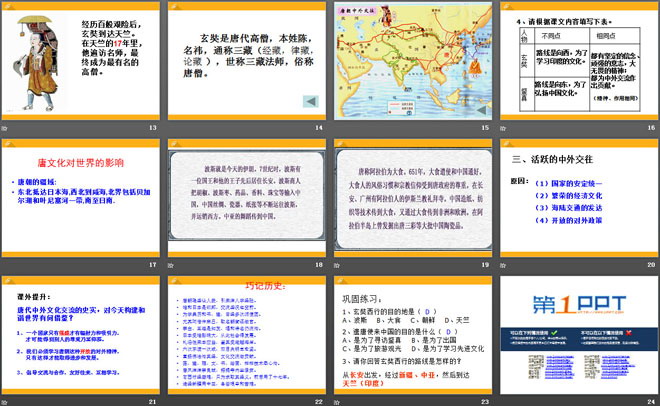Viewport: 660px width, 406px height.
Task: Click slide number label 22
Action: (x=319, y=402)
